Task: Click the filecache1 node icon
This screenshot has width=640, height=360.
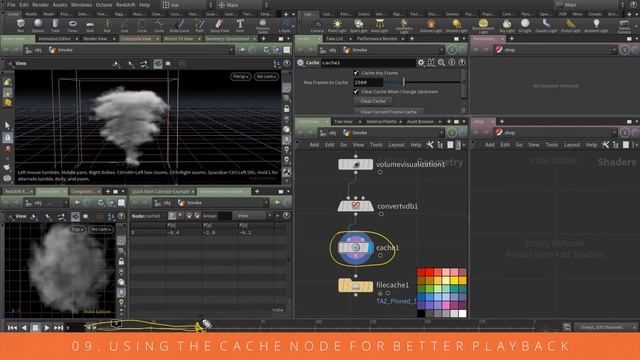Action: 356,285
